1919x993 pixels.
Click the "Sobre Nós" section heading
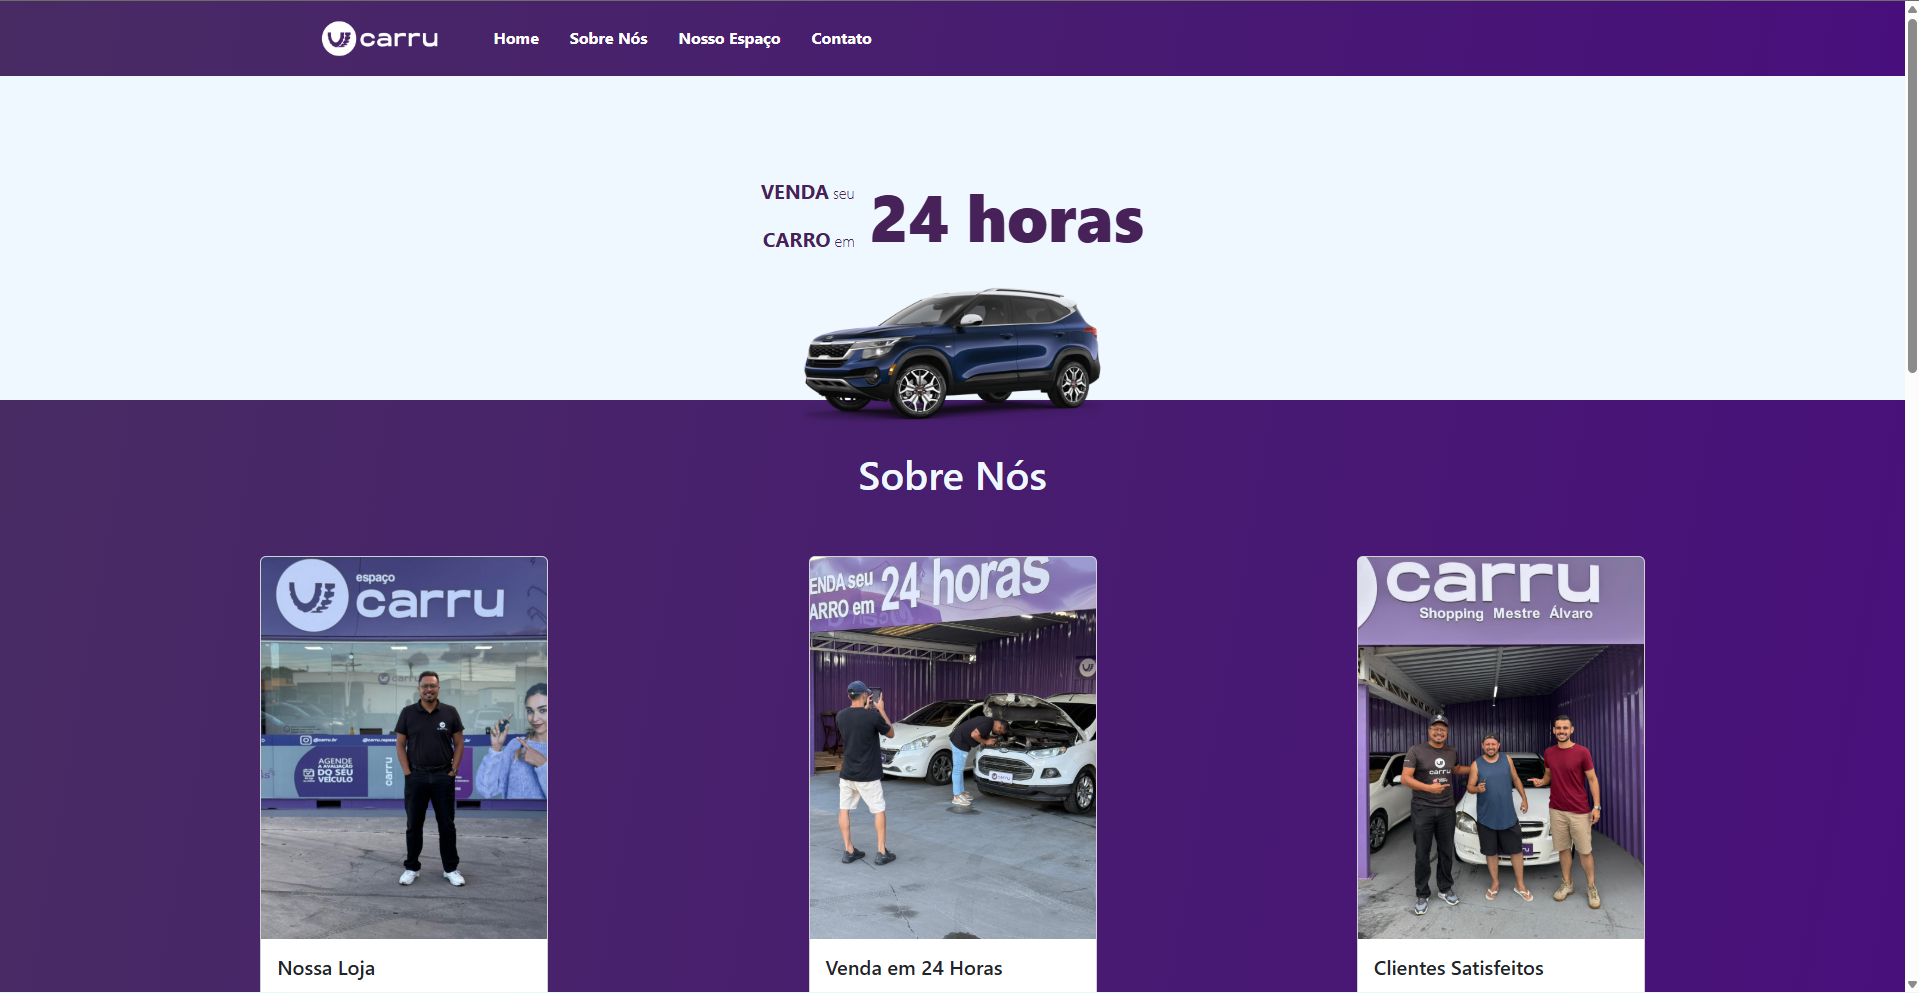[x=953, y=477]
